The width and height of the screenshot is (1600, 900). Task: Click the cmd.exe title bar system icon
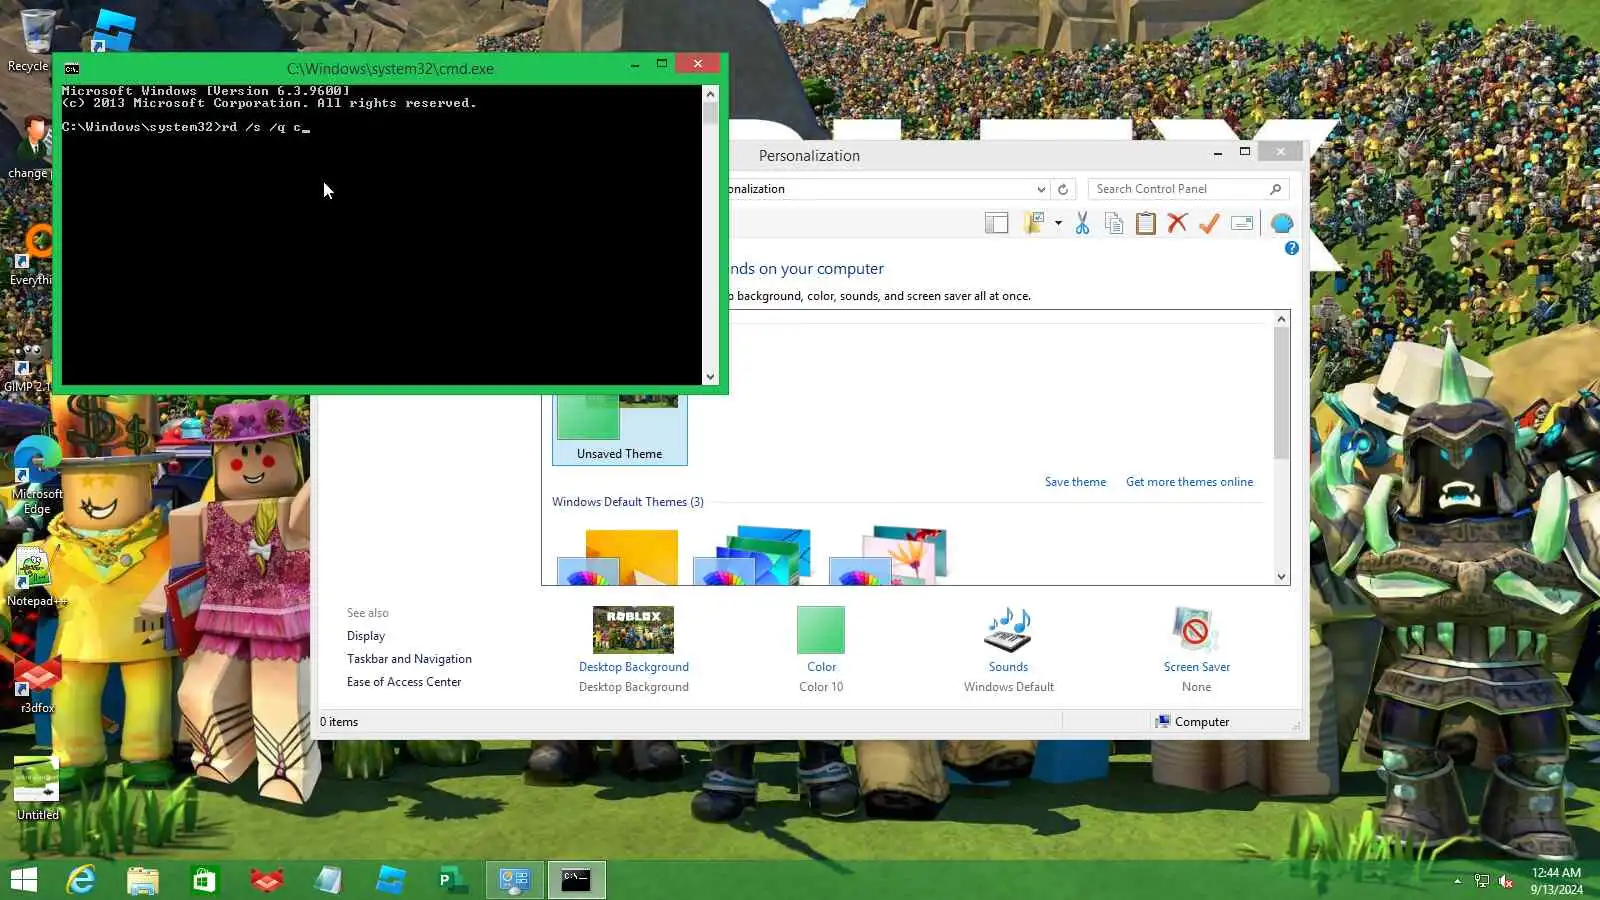[72, 69]
